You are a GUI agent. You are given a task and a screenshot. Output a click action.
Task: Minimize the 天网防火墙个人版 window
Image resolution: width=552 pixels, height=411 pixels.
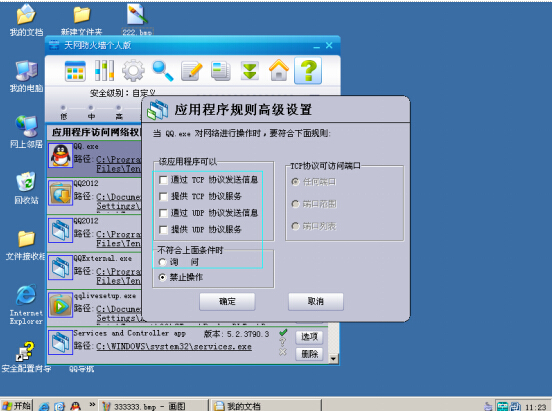[x=317, y=46]
